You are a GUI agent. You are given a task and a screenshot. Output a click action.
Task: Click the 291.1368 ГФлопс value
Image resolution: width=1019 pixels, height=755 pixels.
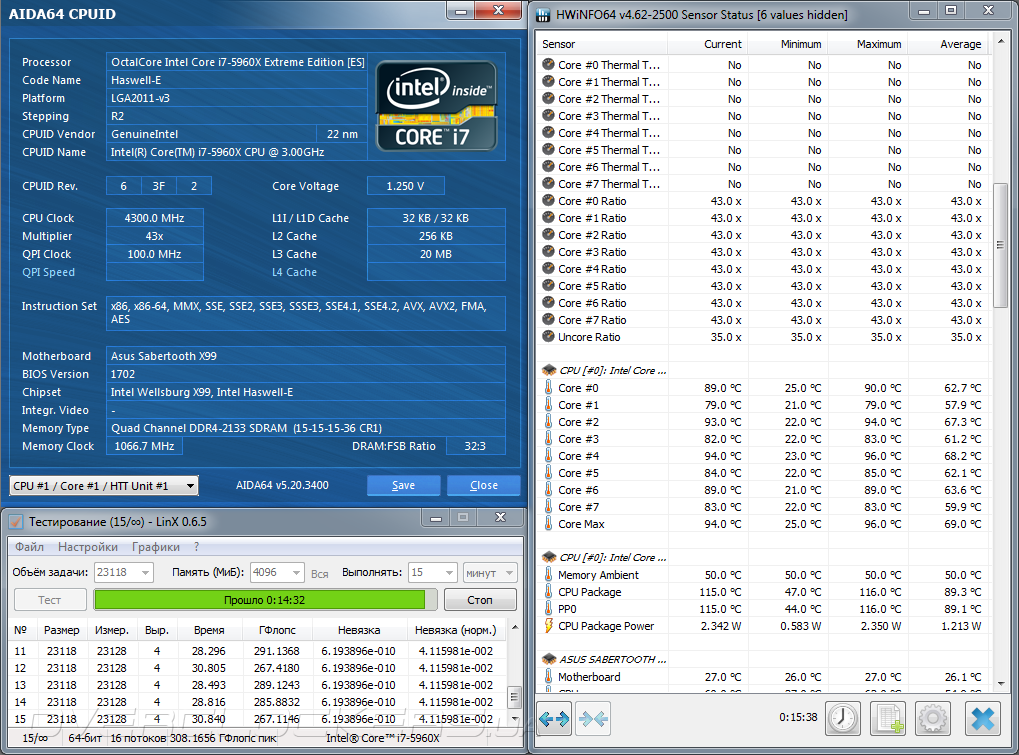click(x=277, y=650)
